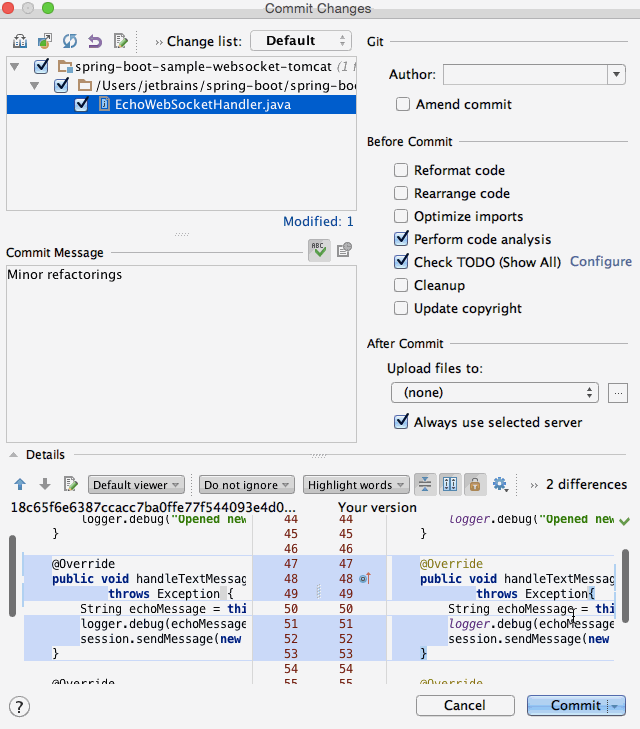Click the '2 differences' label
Screen dimensions: 640x729
click(587, 484)
